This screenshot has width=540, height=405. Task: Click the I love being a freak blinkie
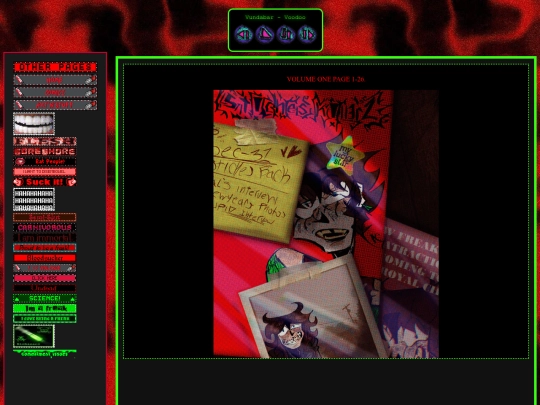(x=45, y=319)
